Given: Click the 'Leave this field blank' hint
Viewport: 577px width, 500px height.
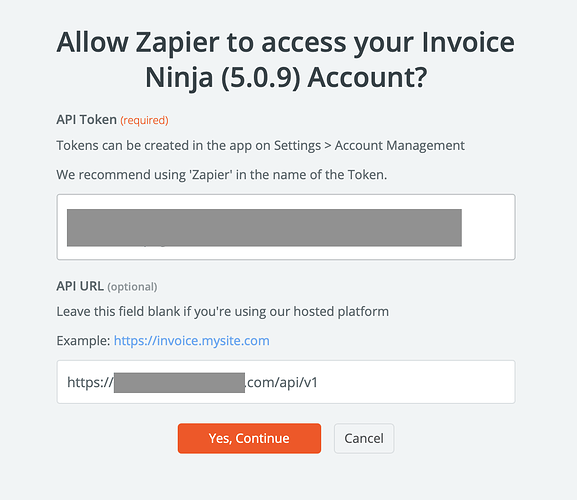Looking at the screenshot, I should pyautogui.click(x=222, y=312).
